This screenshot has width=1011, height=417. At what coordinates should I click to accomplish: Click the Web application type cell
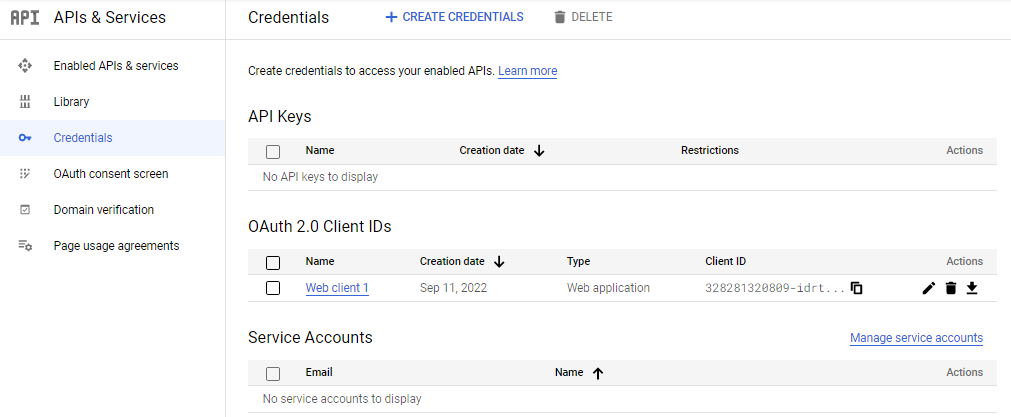pos(608,288)
